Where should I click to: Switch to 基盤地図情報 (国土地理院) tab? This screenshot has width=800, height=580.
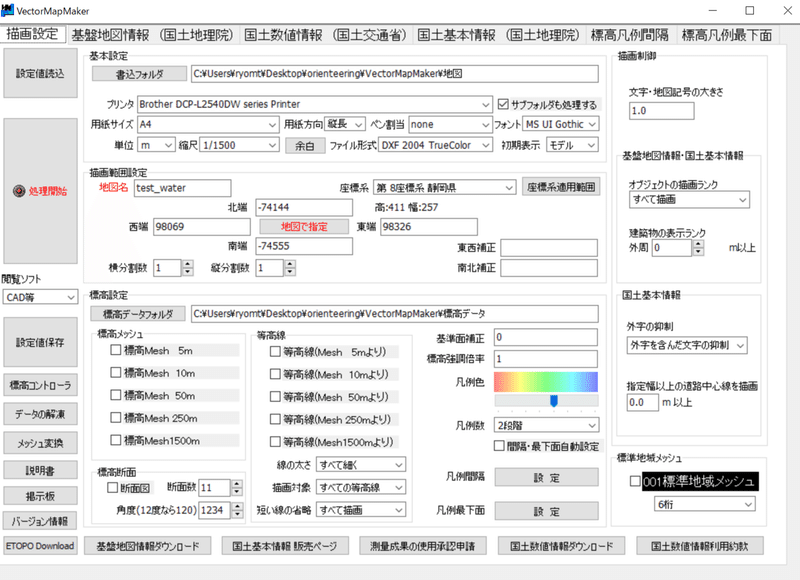[153, 35]
